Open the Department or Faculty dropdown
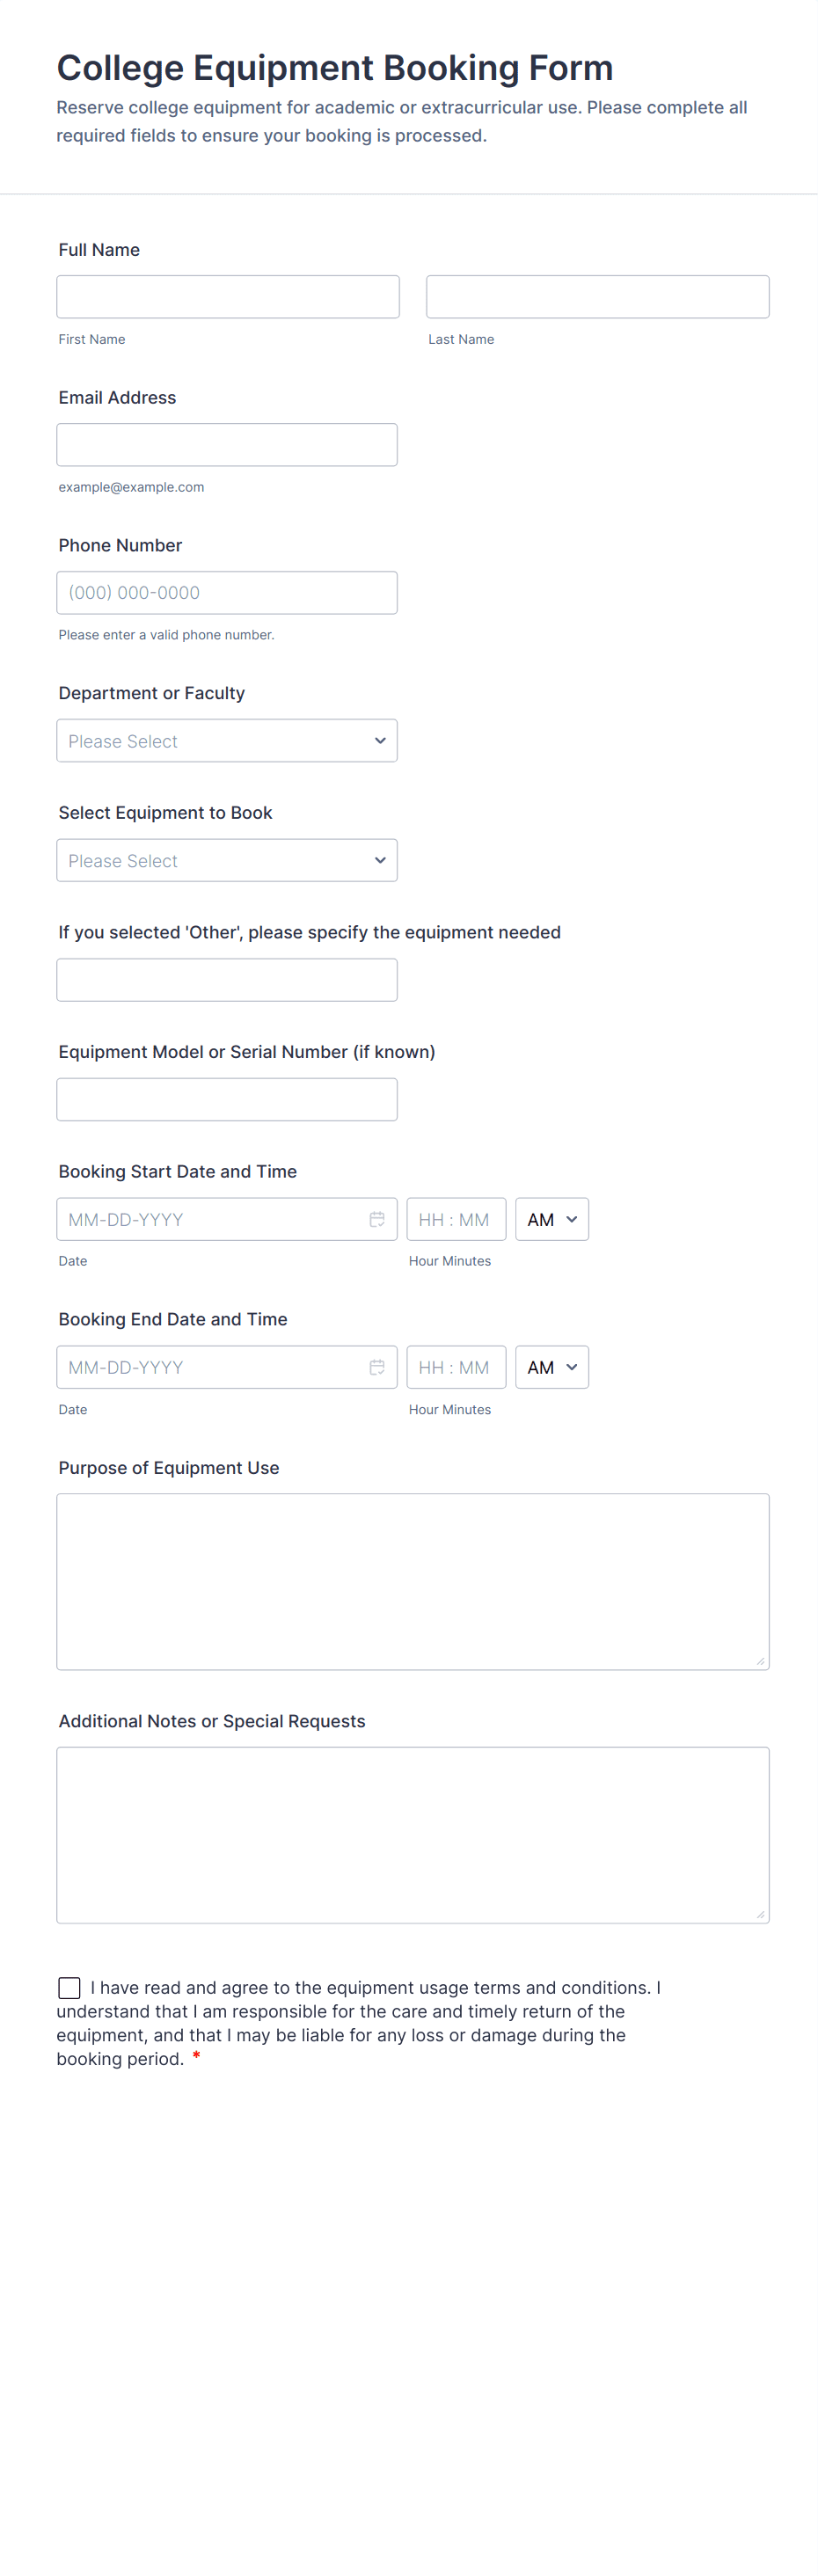 click(227, 741)
